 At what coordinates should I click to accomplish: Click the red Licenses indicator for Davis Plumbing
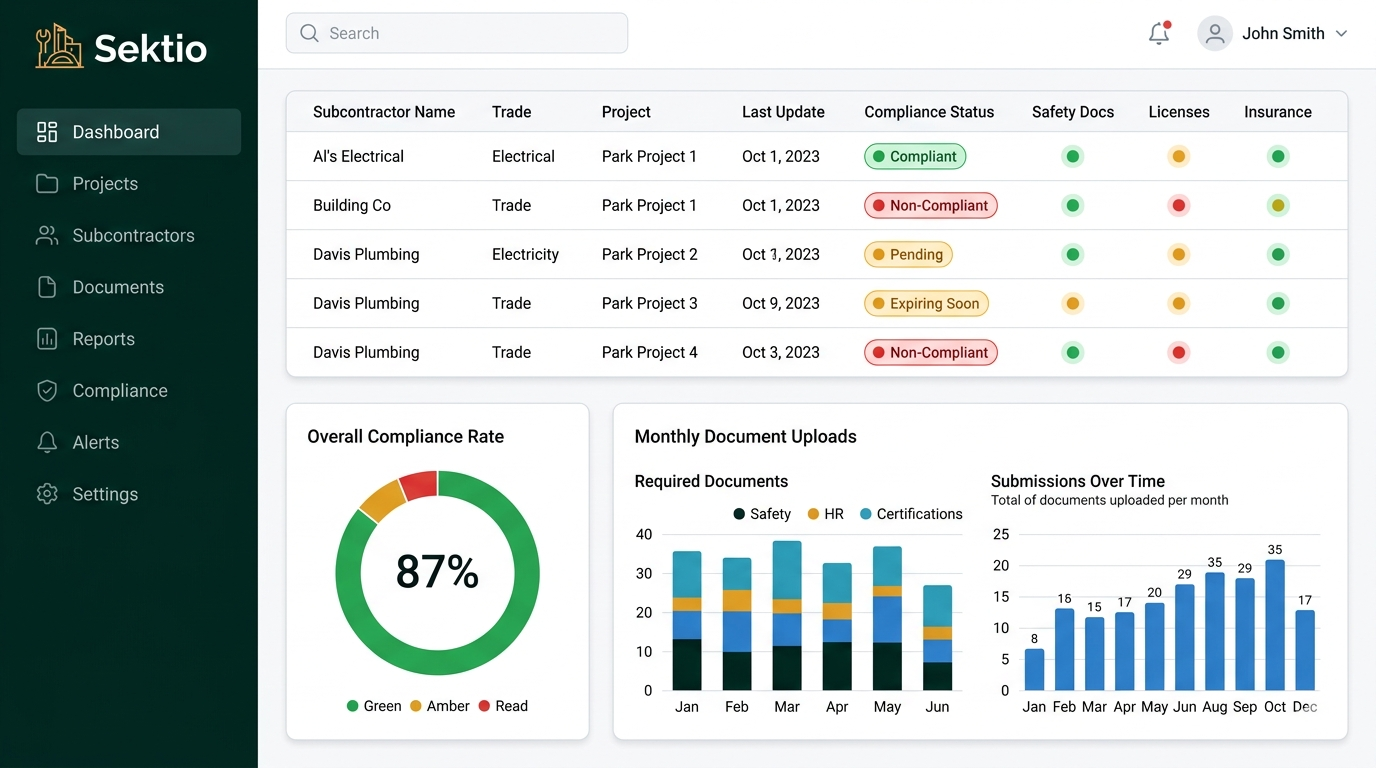1178,352
